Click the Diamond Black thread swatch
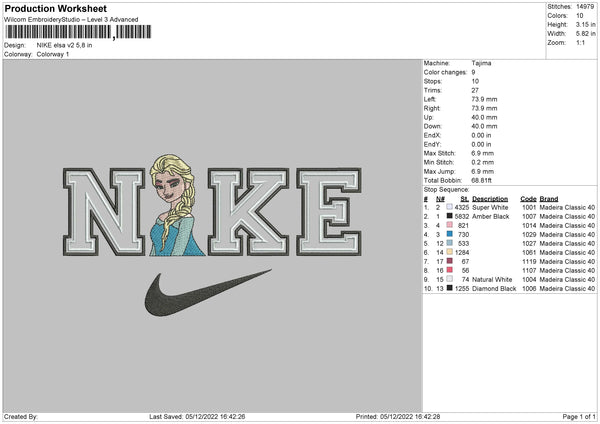The image size is (600, 424). pos(449,288)
